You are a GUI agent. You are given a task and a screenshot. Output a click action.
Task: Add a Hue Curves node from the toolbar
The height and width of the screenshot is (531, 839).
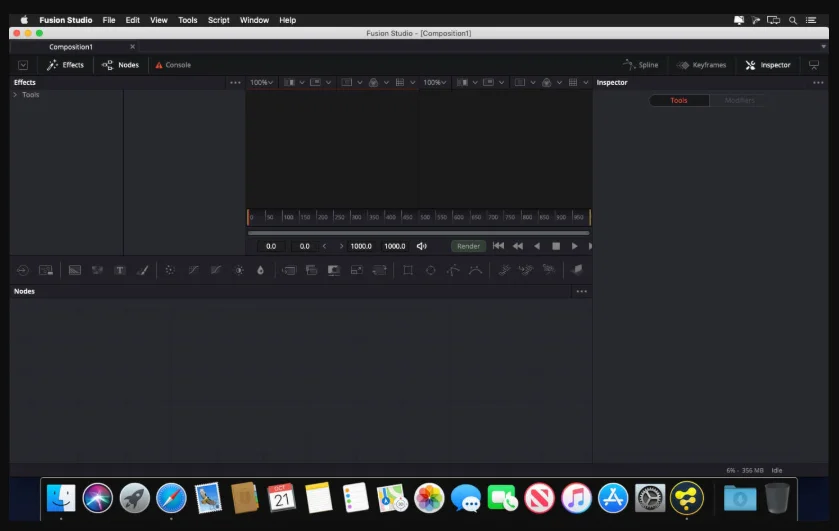(216, 270)
